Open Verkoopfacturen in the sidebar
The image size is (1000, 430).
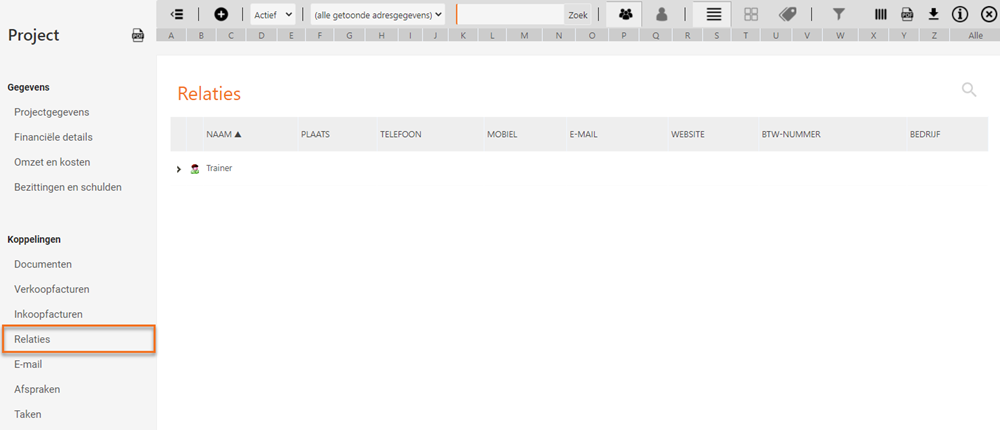tap(52, 289)
